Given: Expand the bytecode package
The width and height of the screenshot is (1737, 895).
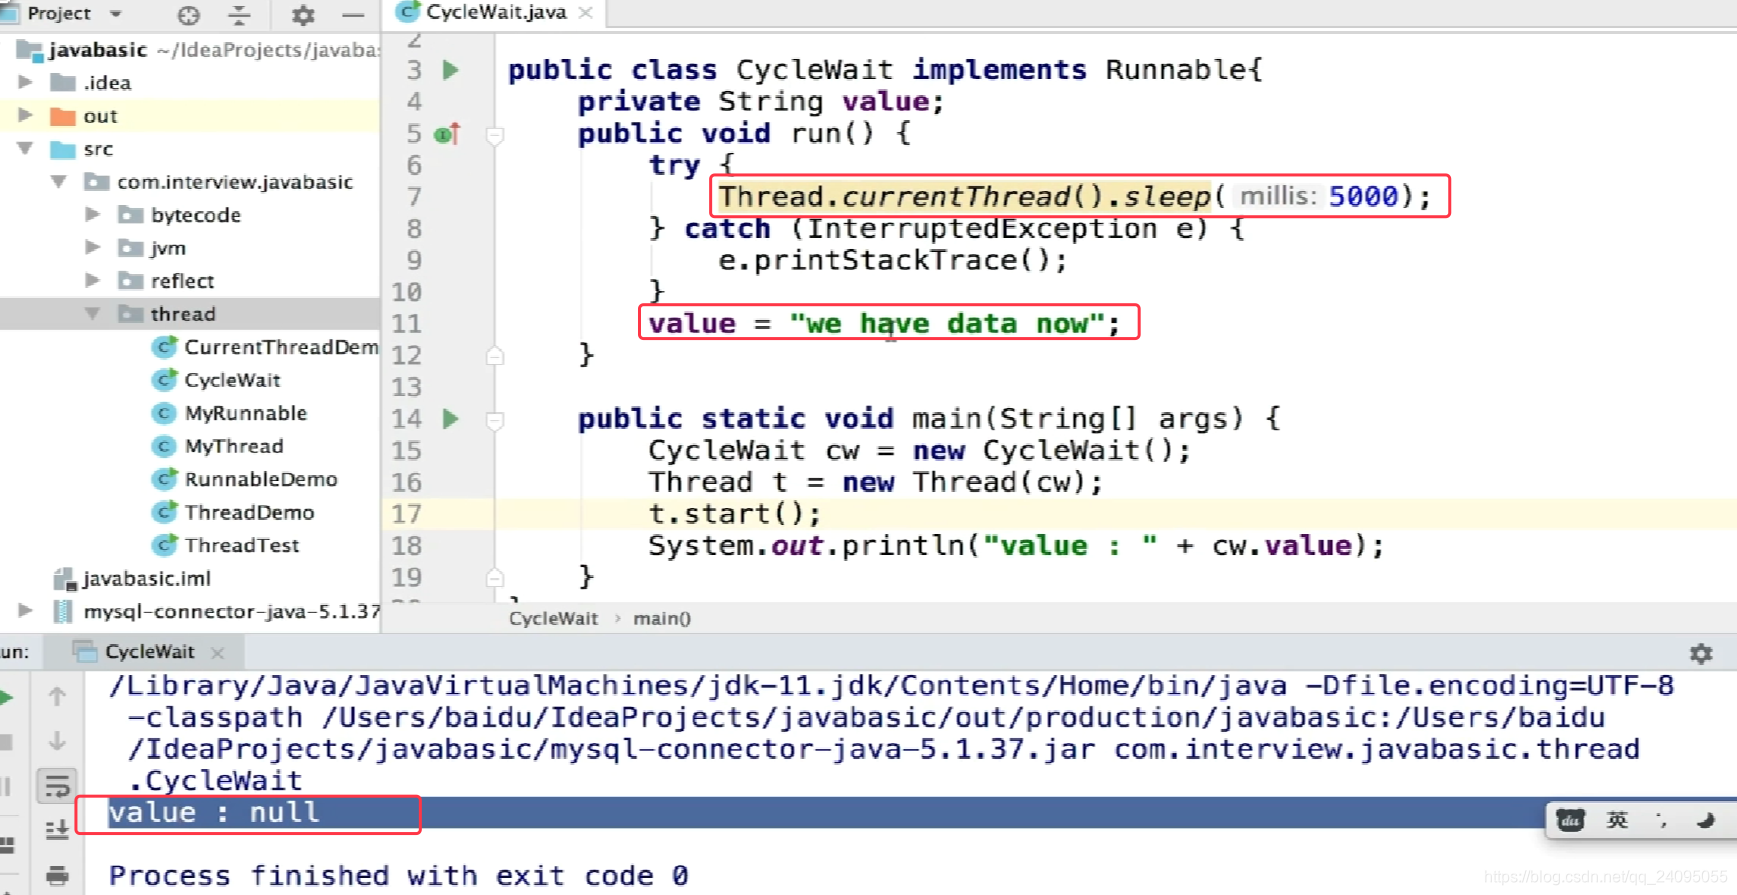Looking at the screenshot, I should 93,214.
